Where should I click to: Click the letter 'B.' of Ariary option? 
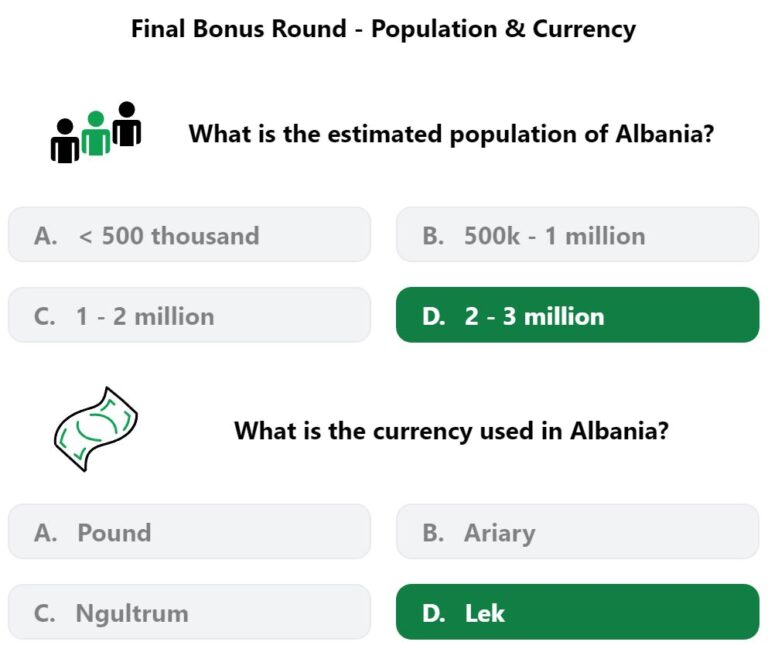433,532
